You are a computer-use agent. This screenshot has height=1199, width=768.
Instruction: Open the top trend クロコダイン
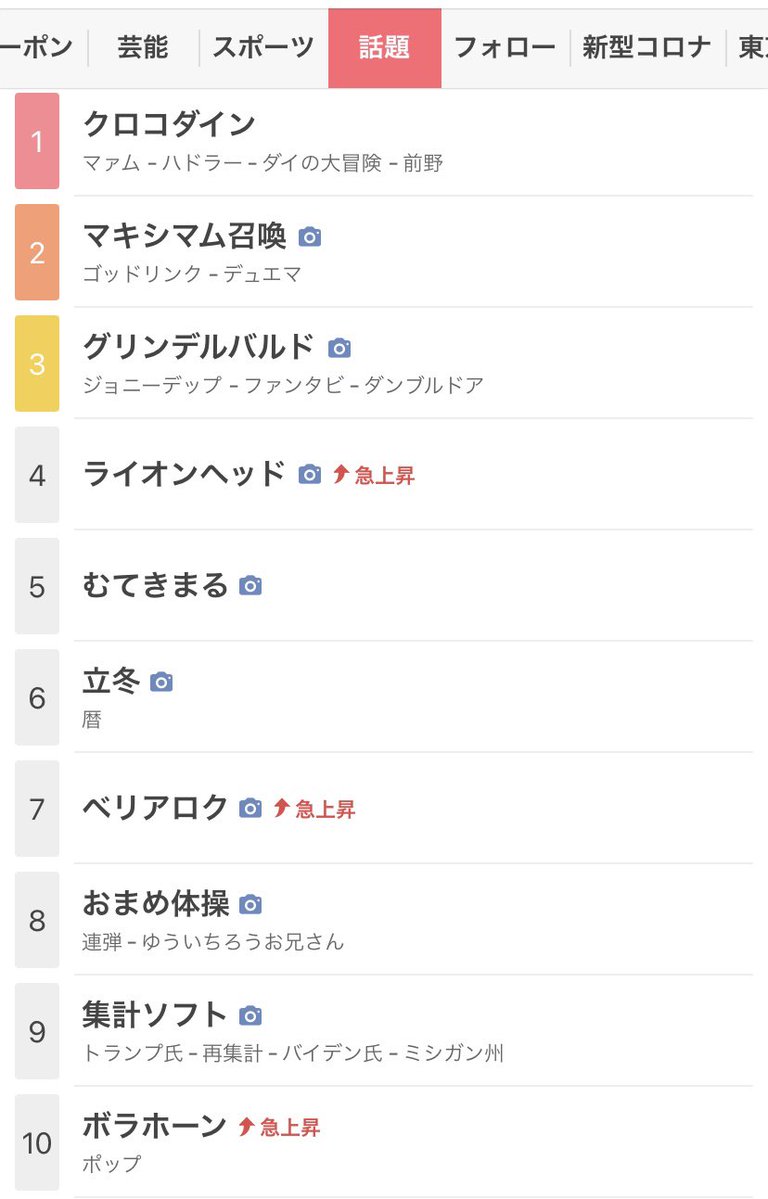169,125
